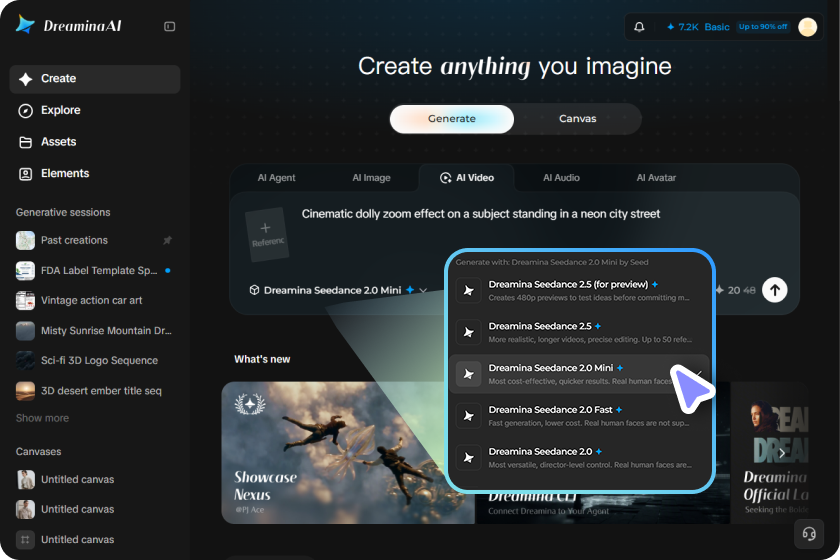Click the 20 credits cost indicator
Viewport: 840px width, 560px height.
coord(735,290)
